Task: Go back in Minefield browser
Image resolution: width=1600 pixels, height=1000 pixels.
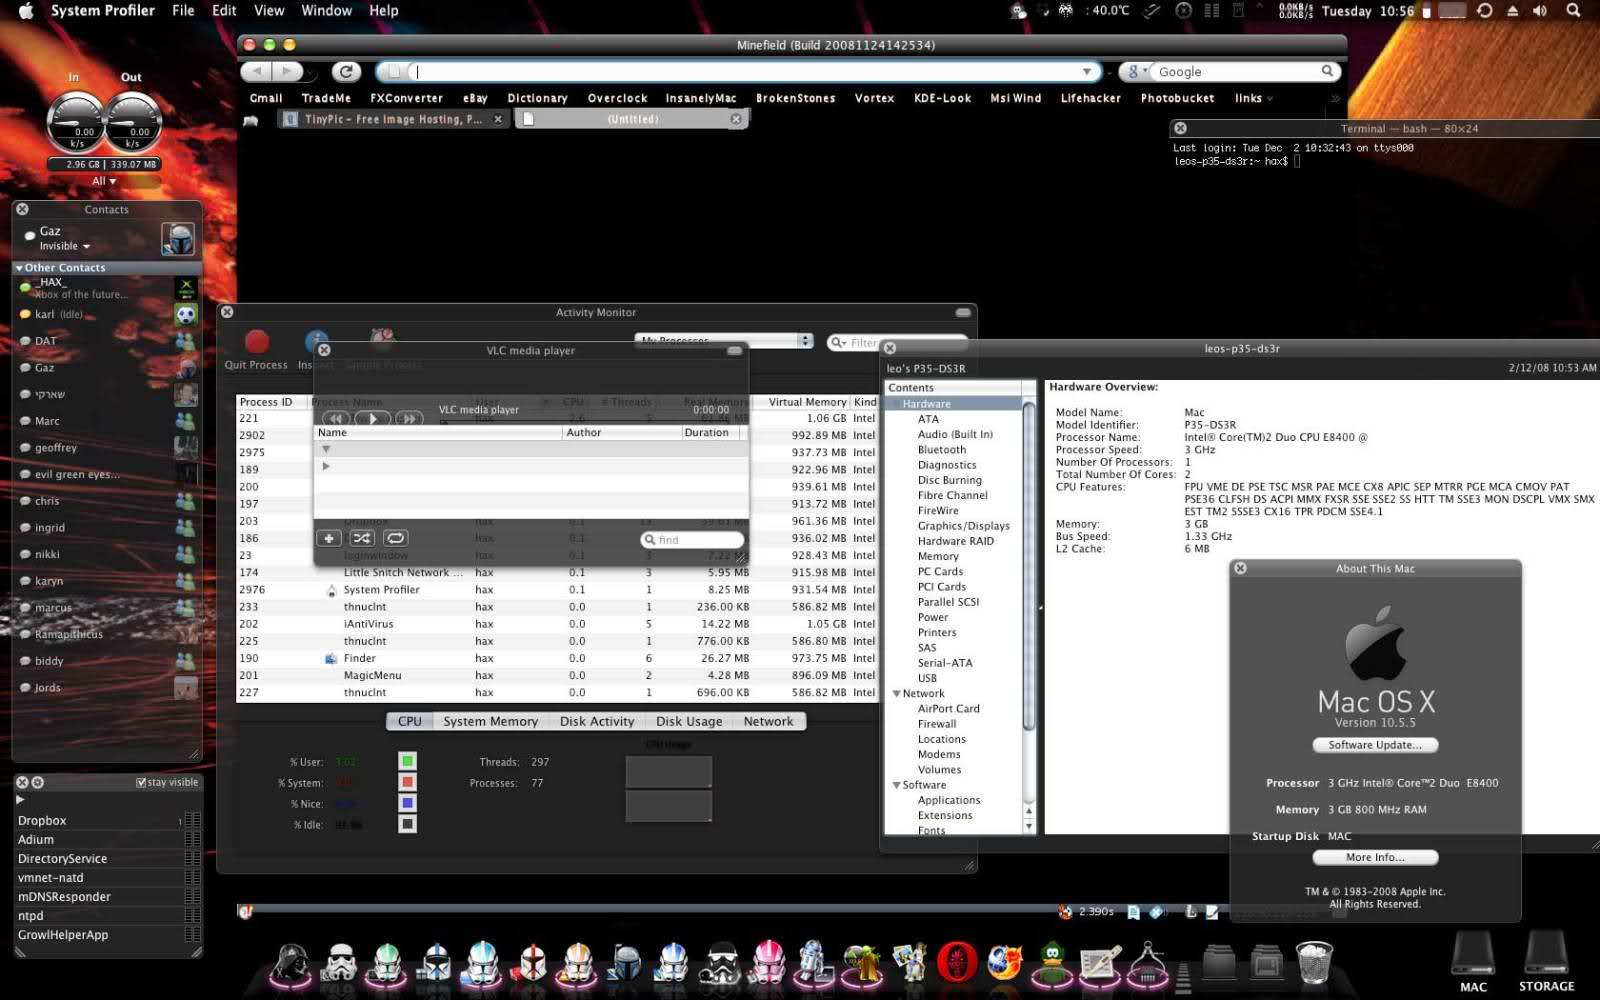Action: (x=257, y=71)
